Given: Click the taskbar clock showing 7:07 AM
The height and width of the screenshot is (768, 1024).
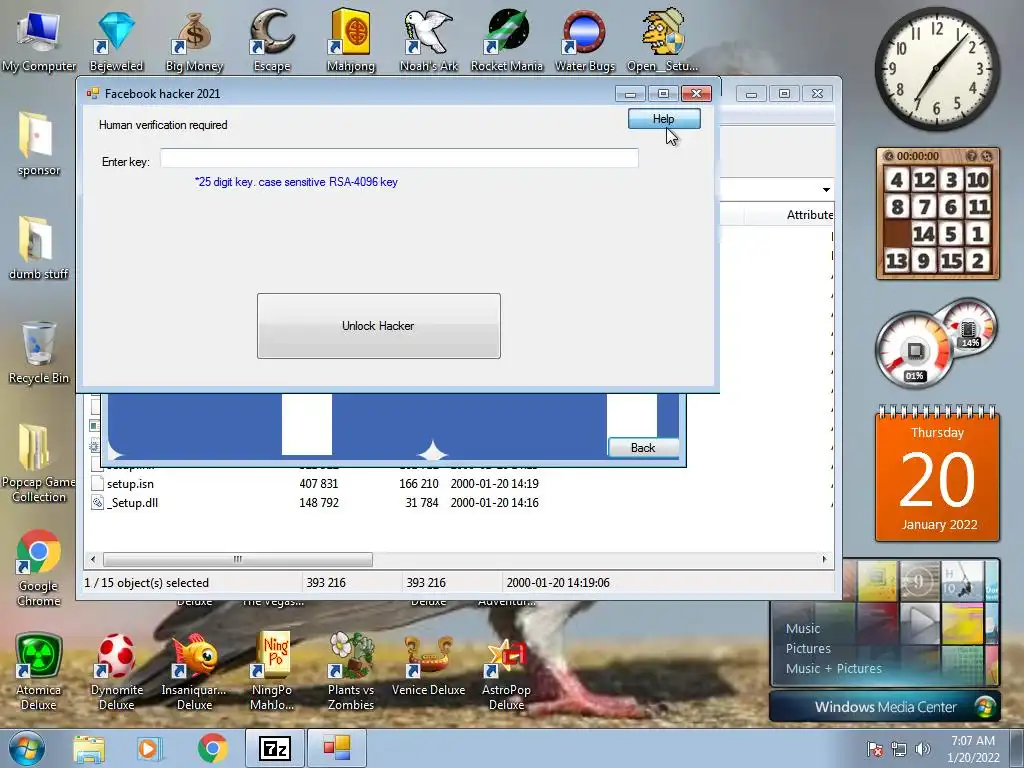Looking at the screenshot, I should [x=973, y=749].
